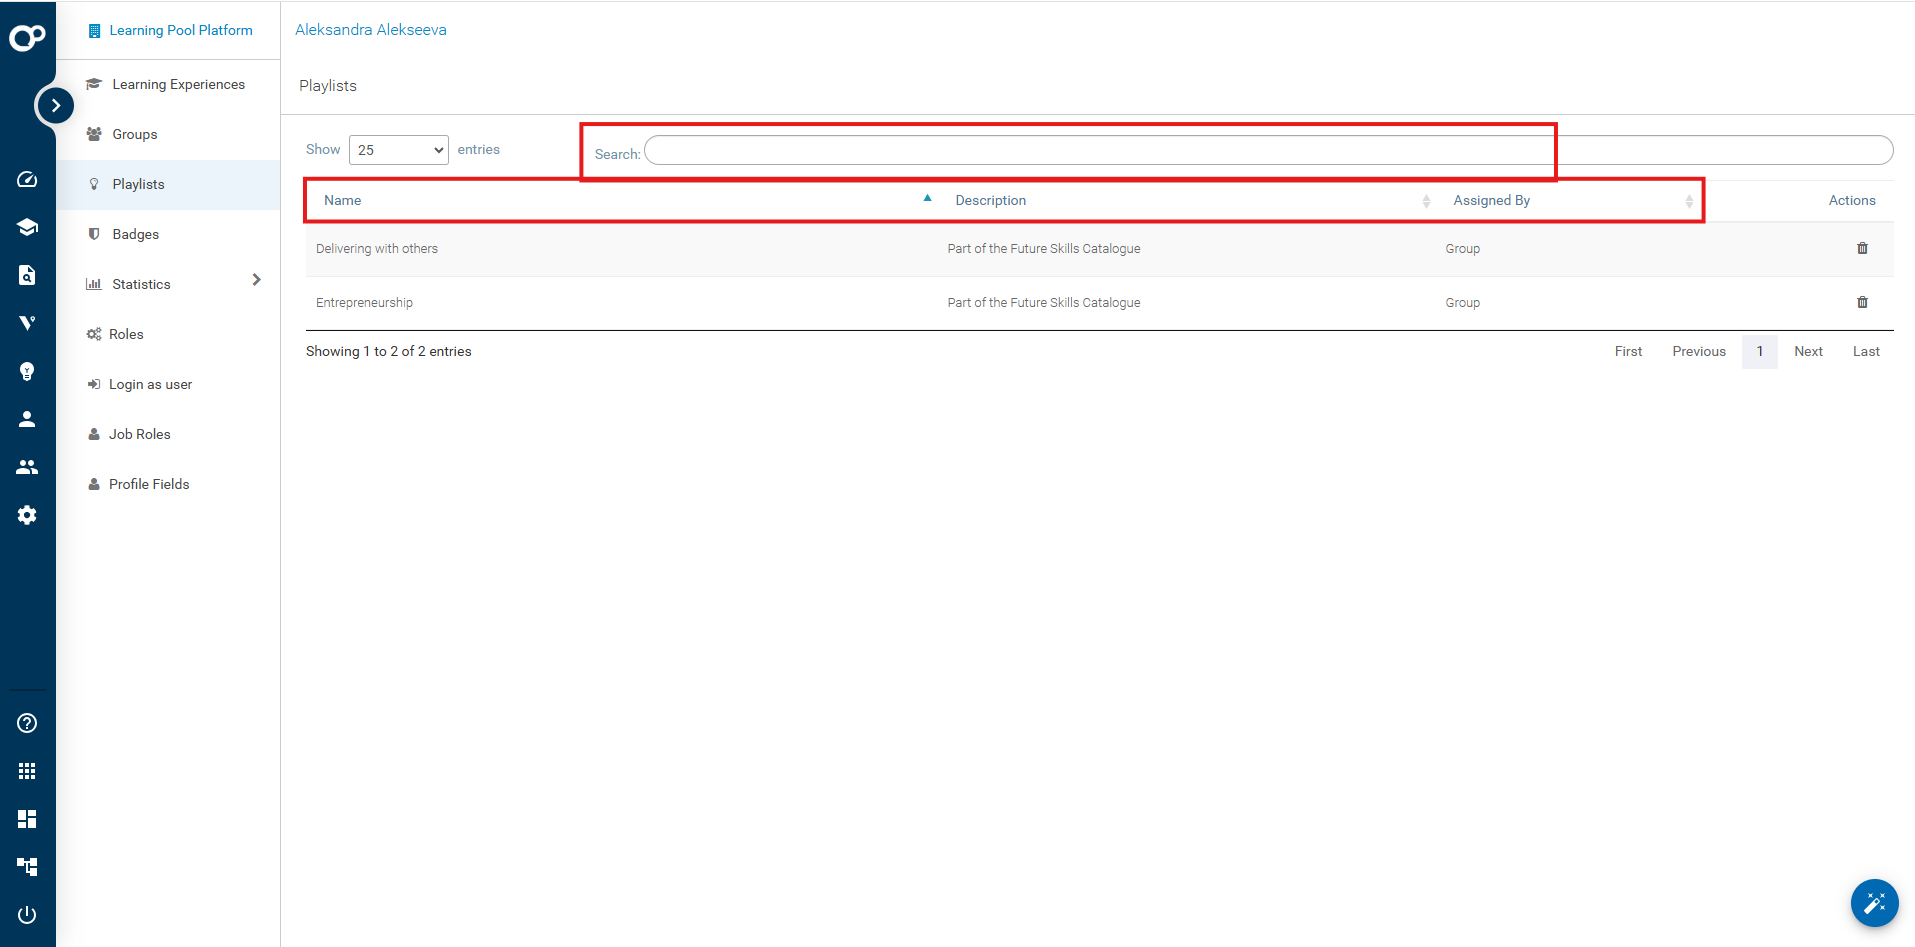Click the help question mark icon
Viewport: 1915px width, 947px height.
pos(27,723)
